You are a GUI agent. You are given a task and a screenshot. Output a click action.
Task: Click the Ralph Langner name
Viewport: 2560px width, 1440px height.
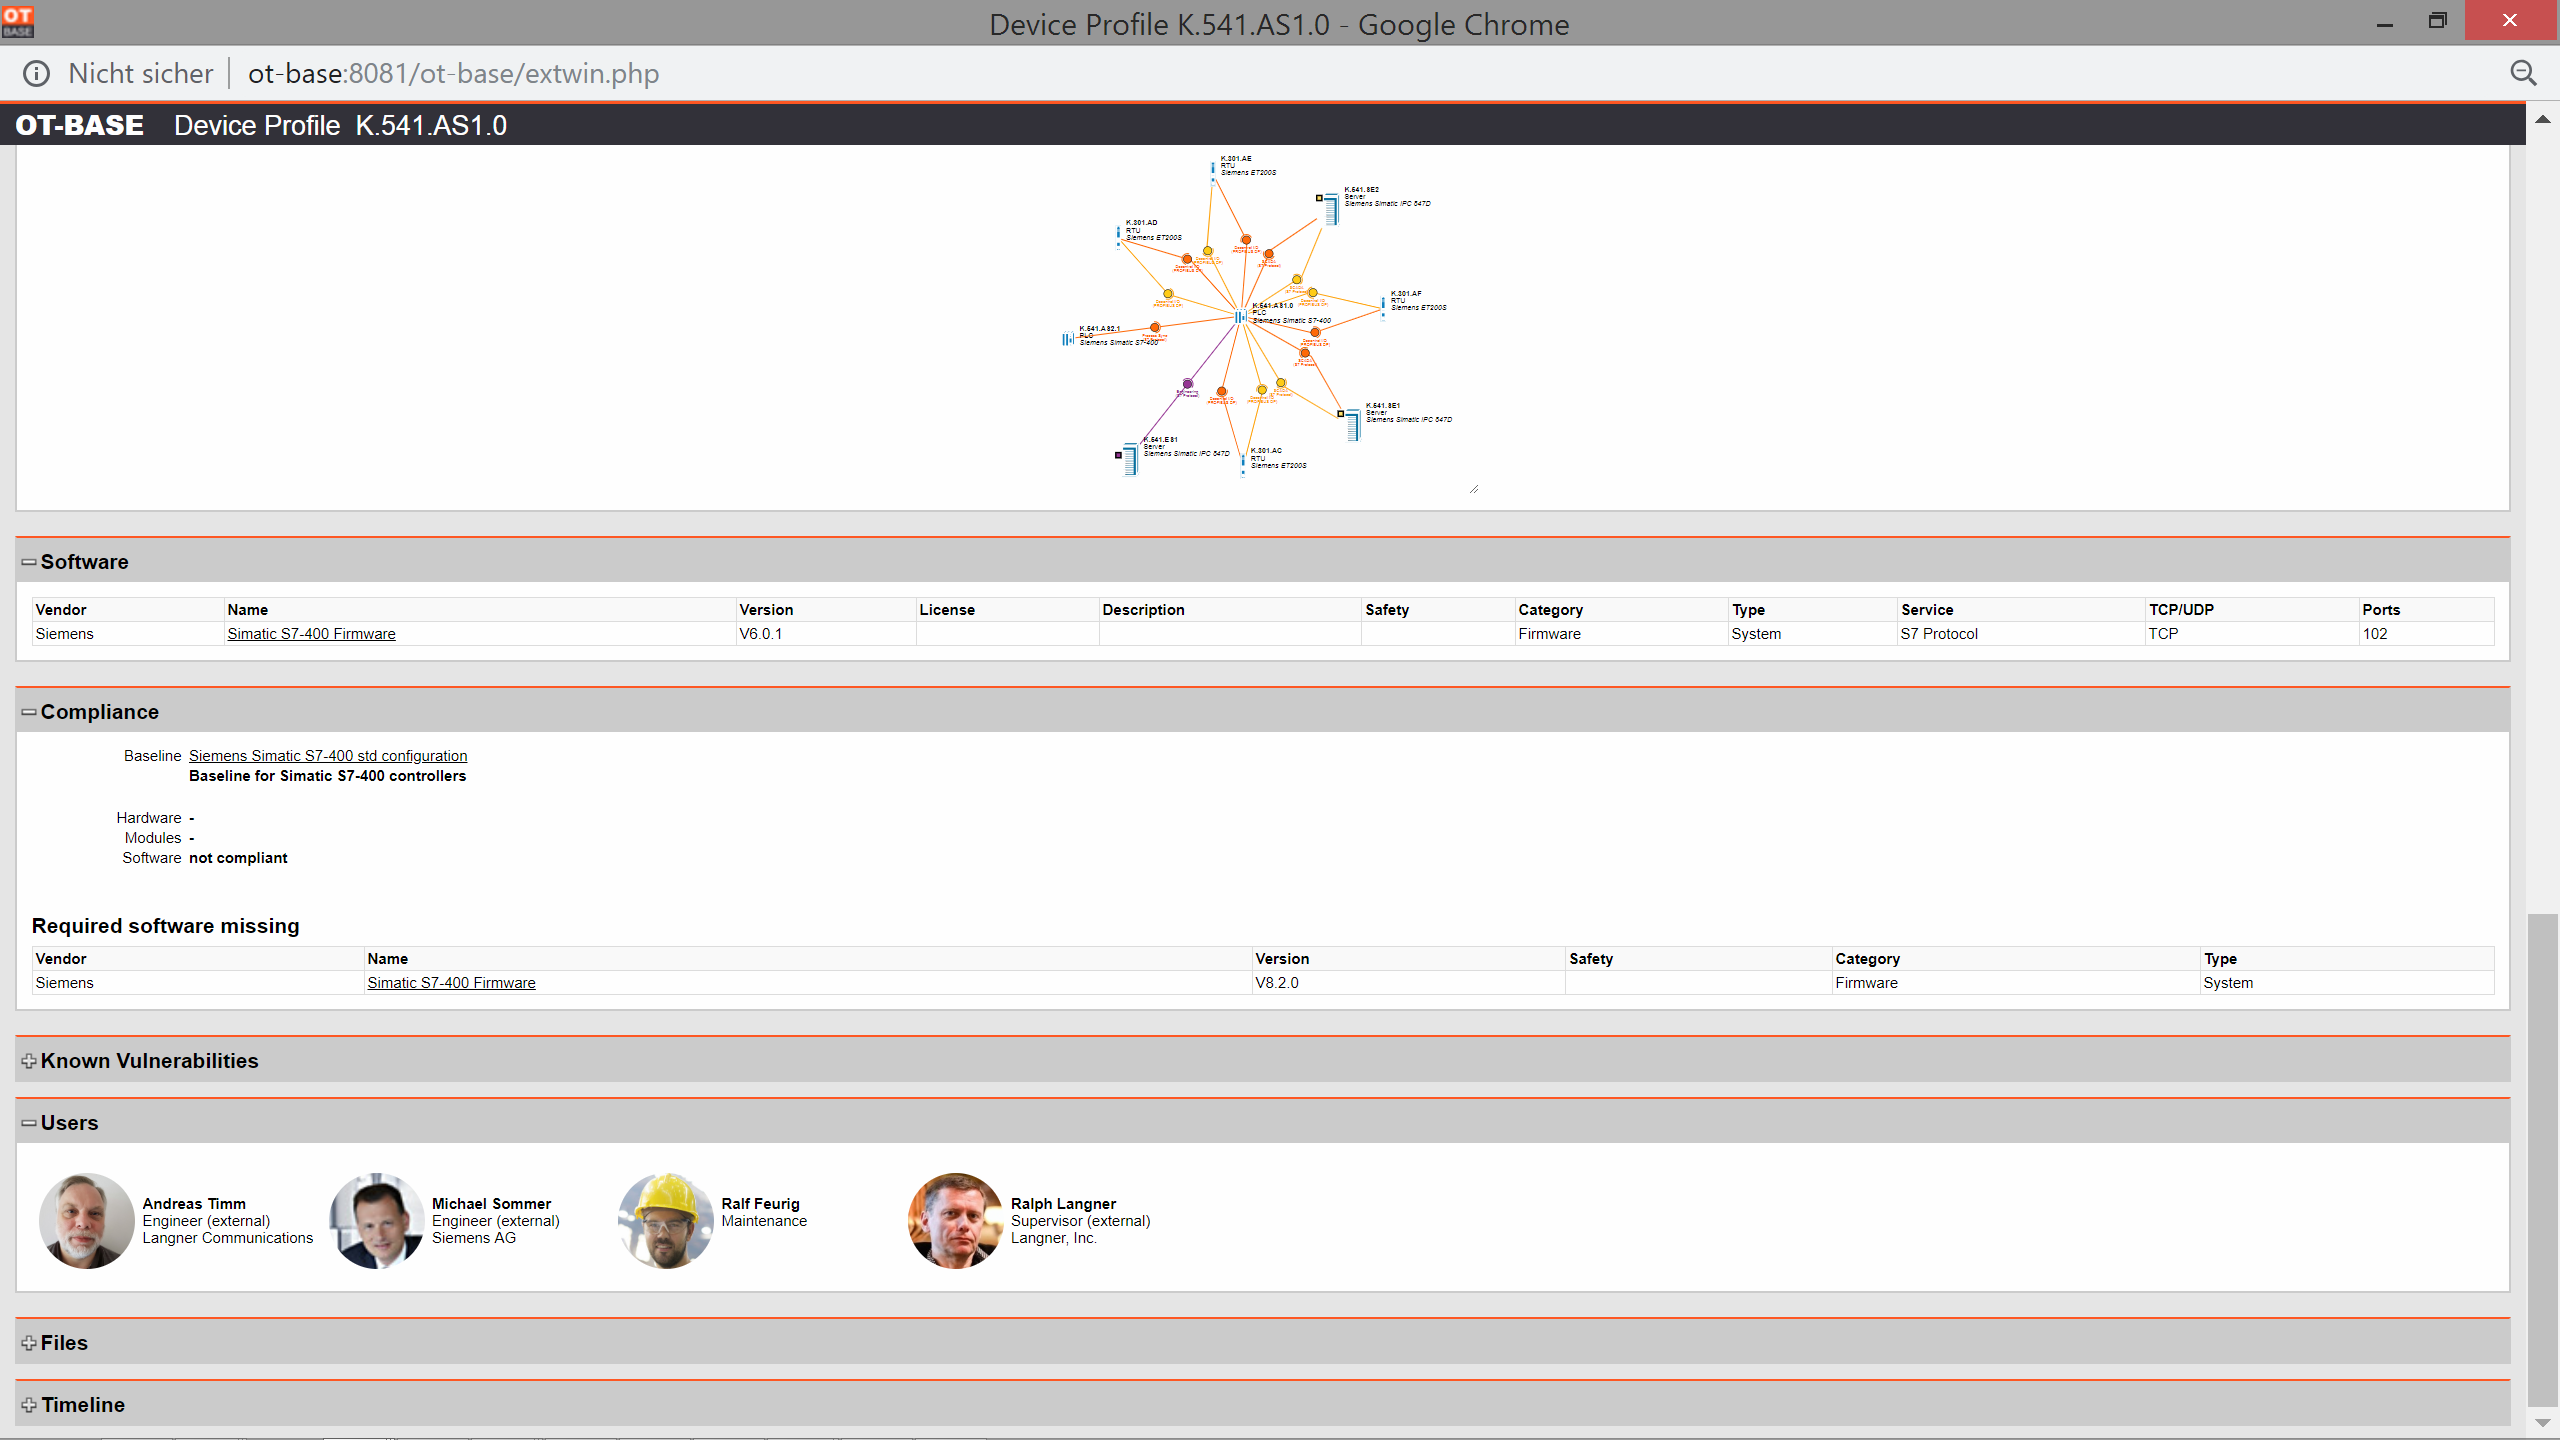point(1063,1204)
